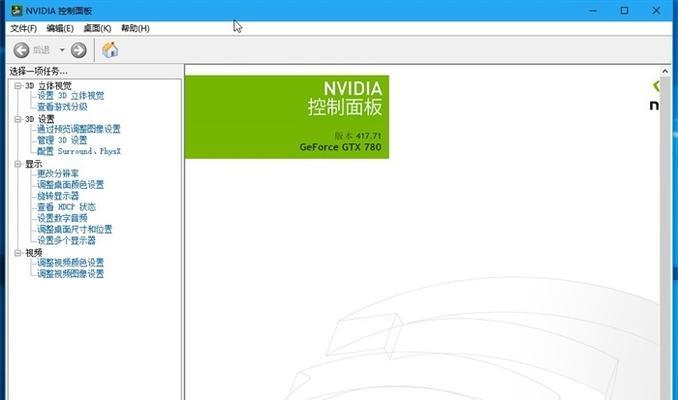Collapse the 3D 立体视觉 tree node
This screenshot has width=678, height=400.
[x=18, y=86]
